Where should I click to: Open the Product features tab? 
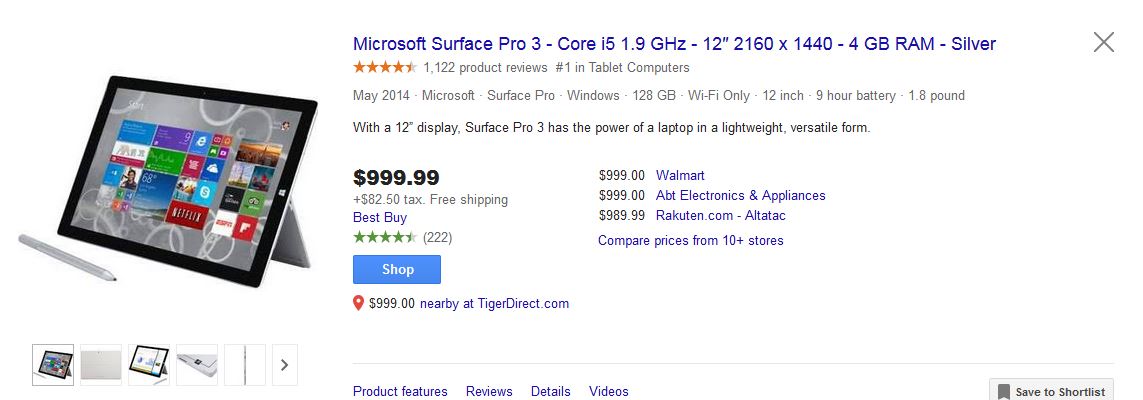point(400,391)
